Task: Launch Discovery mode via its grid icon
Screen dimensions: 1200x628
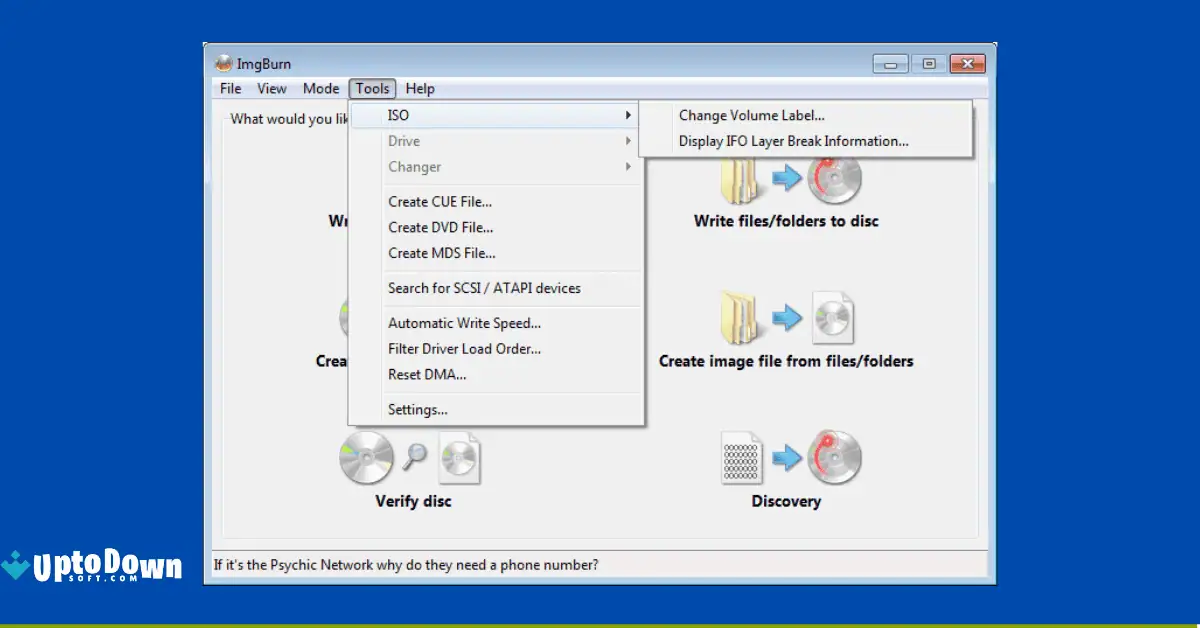Action: point(741,457)
